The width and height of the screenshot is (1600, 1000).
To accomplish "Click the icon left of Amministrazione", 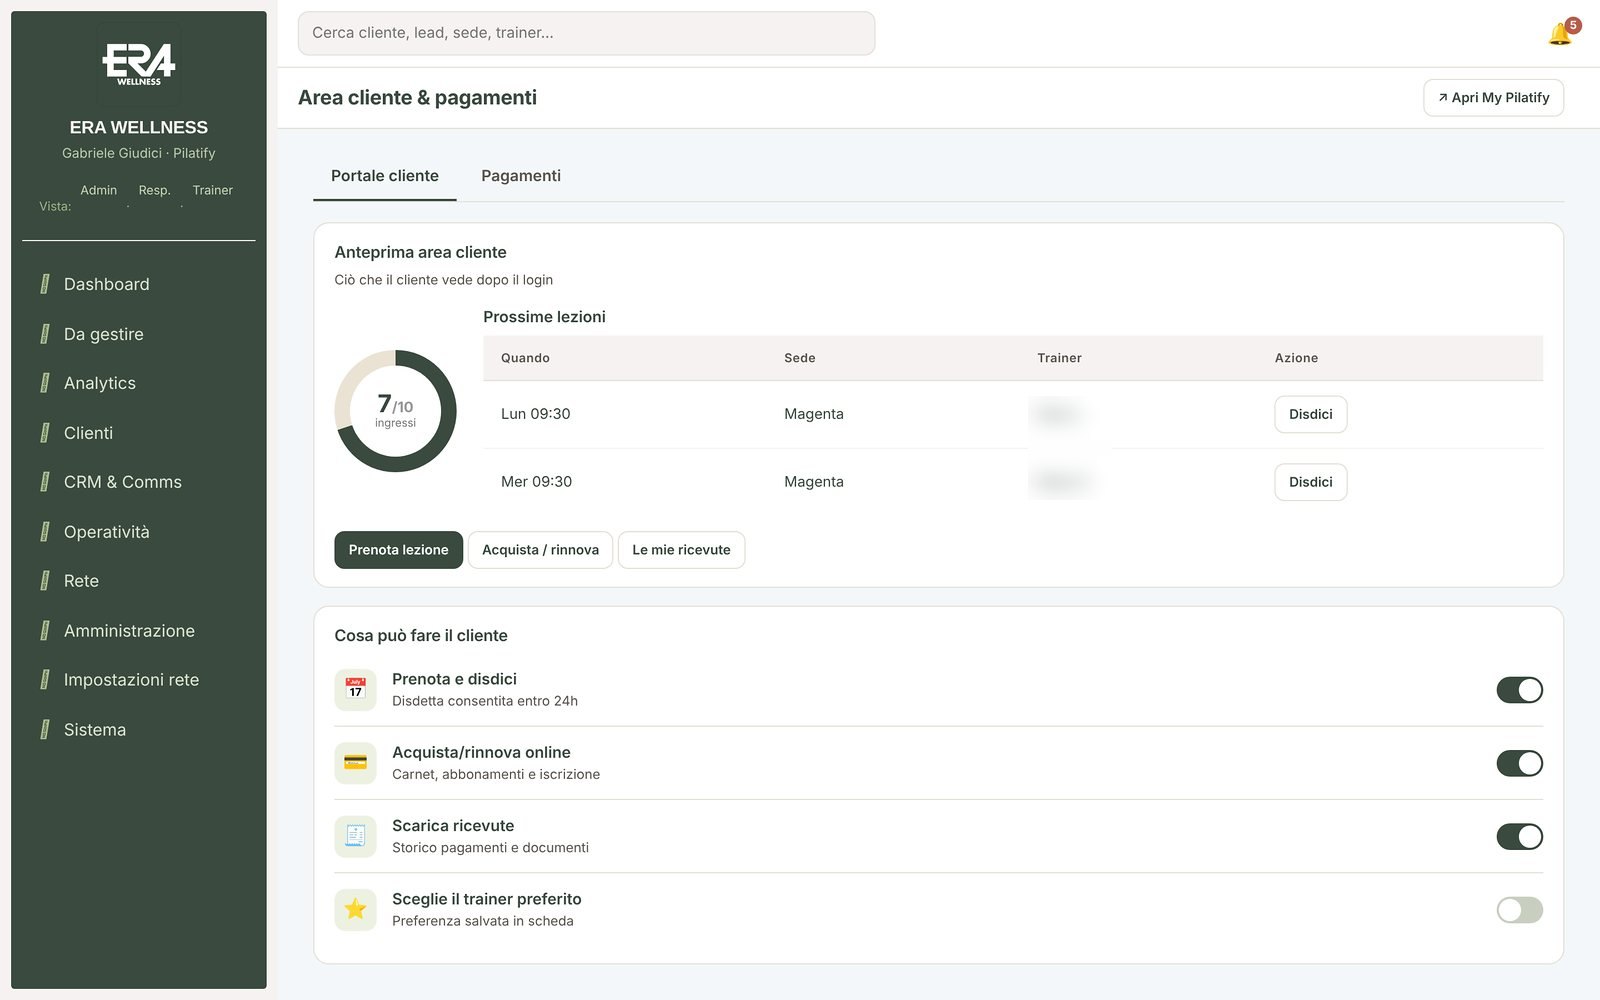I will pos(45,631).
